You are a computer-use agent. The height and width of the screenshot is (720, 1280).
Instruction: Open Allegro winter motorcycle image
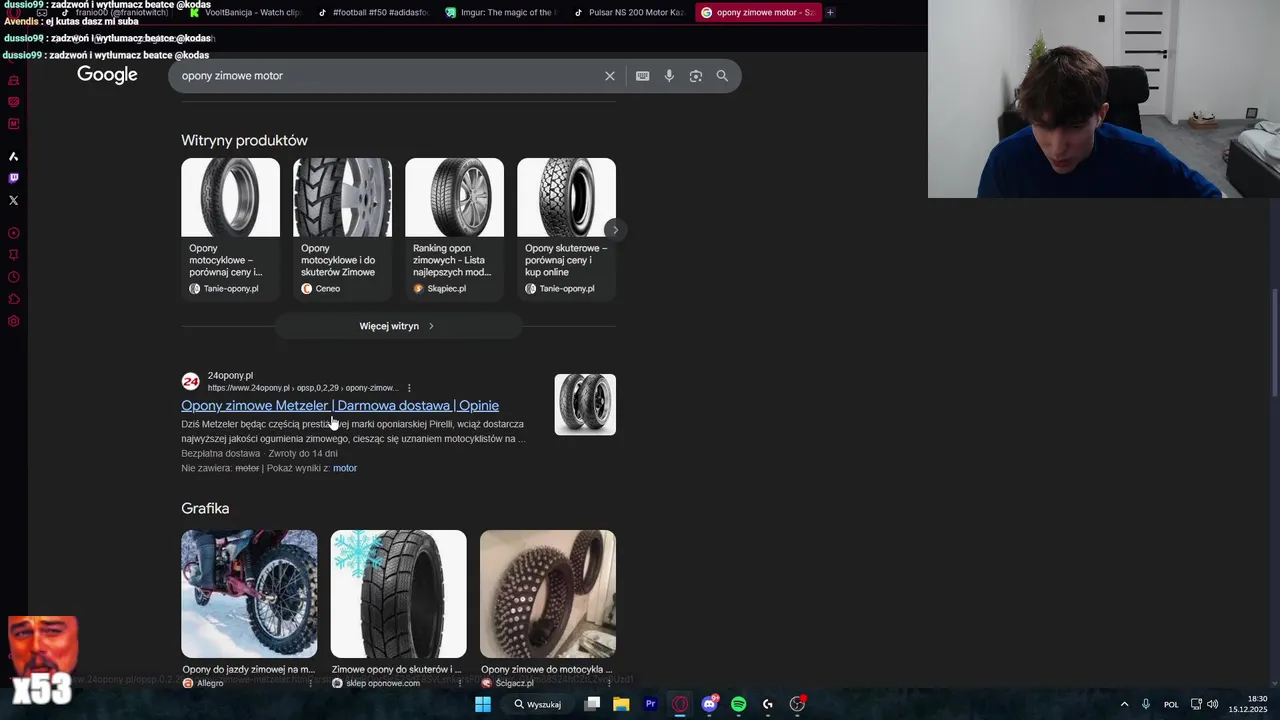tap(249, 594)
